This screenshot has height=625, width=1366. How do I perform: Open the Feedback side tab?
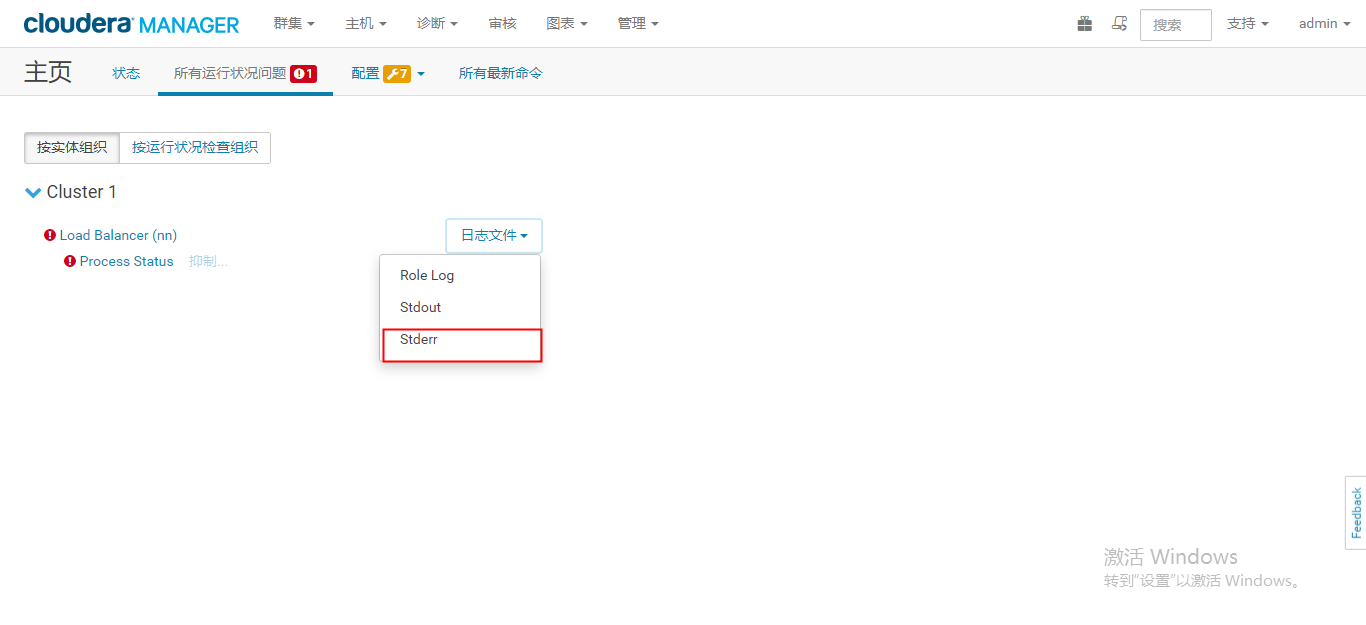(x=1356, y=513)
